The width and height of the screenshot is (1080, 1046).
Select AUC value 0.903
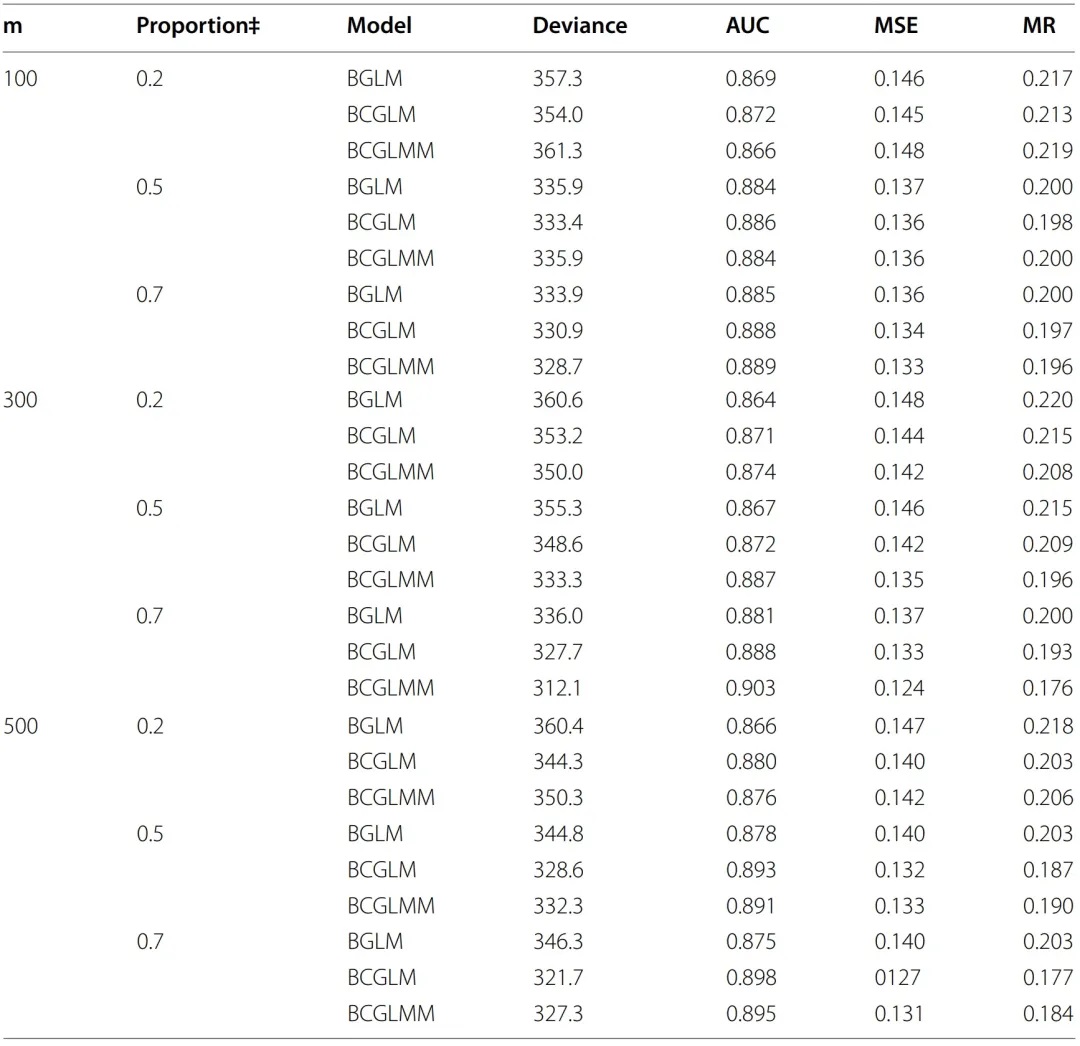[x=750, y=688]
